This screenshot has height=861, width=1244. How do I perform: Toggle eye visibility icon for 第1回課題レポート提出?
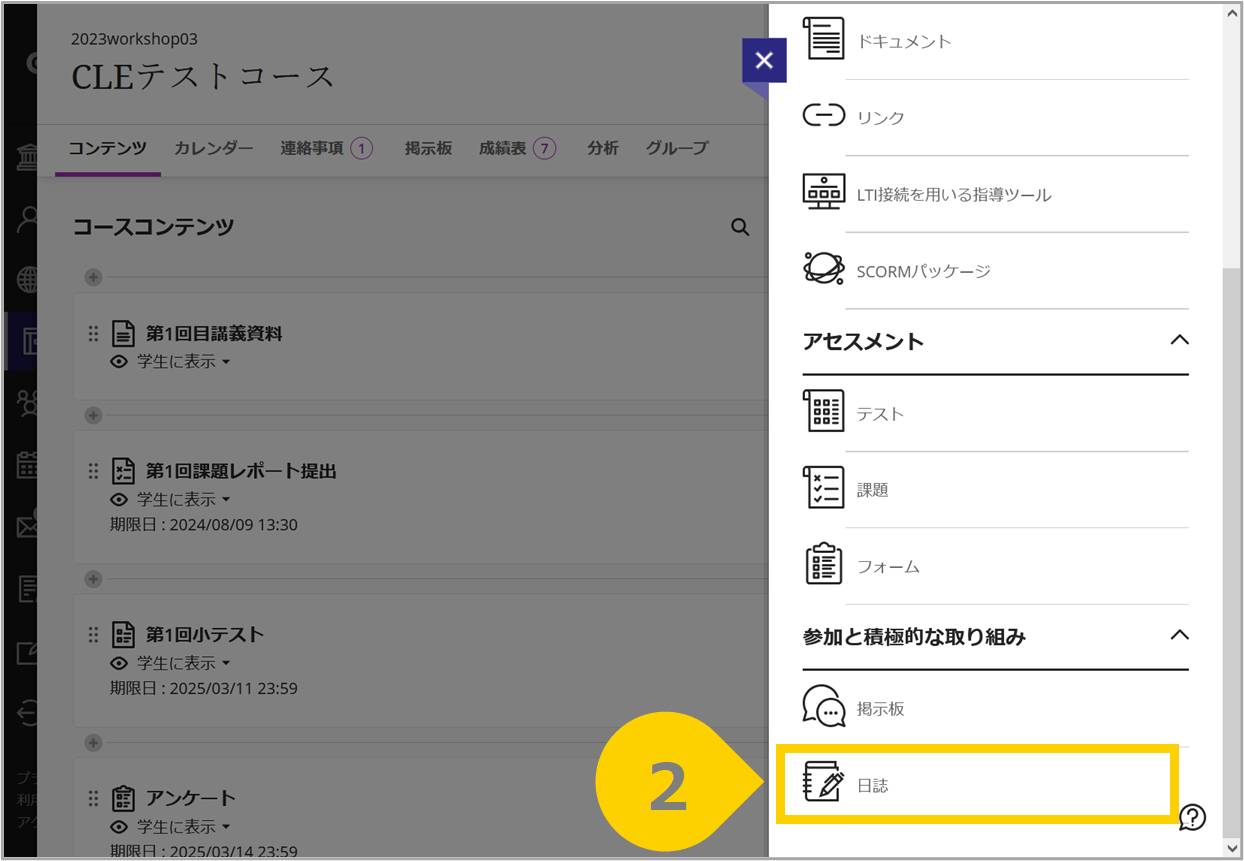click(x=119, y=500)
